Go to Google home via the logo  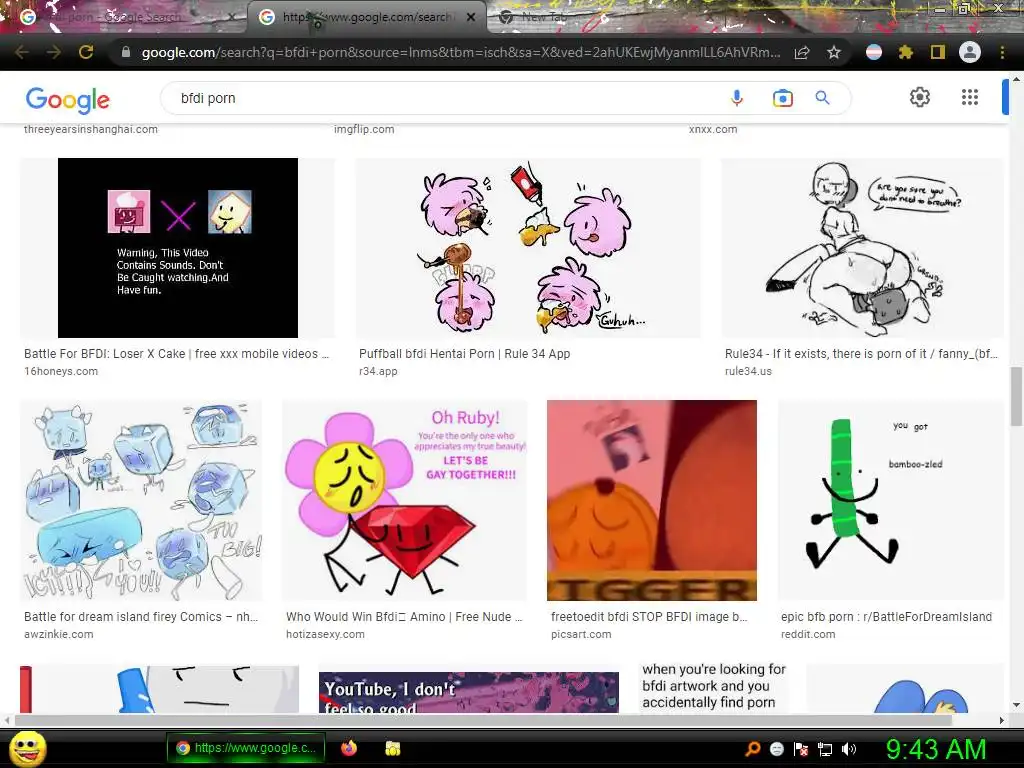pos(67,100)
